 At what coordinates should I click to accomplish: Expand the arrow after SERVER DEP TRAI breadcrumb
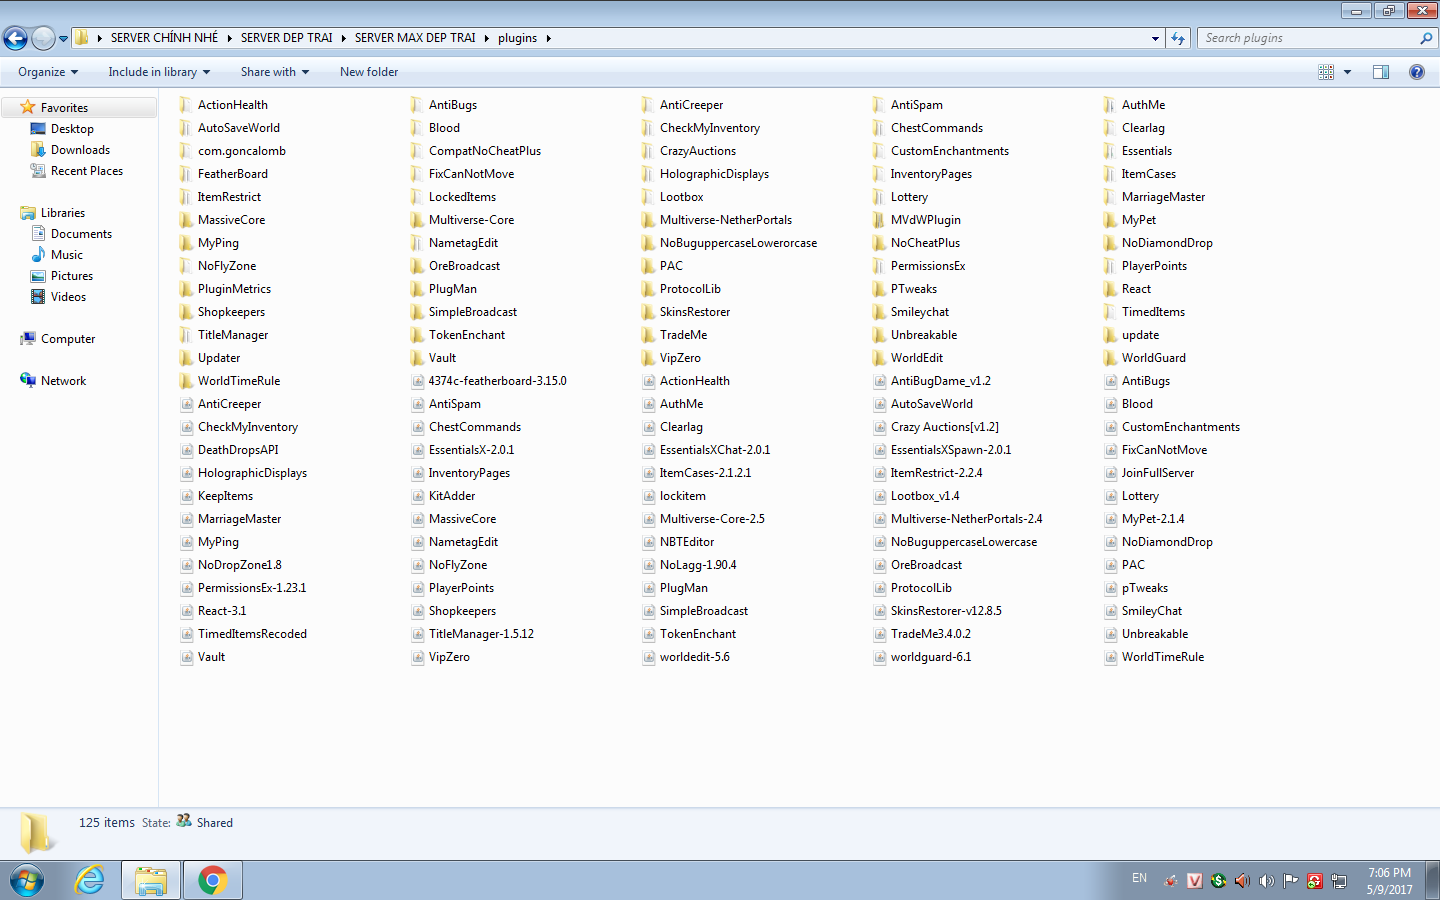343,38
